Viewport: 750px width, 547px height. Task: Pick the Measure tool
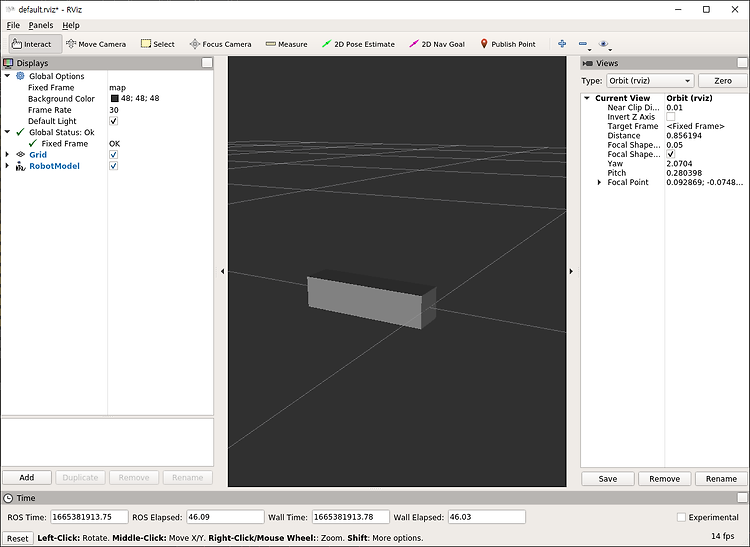[x=287, y=44]
